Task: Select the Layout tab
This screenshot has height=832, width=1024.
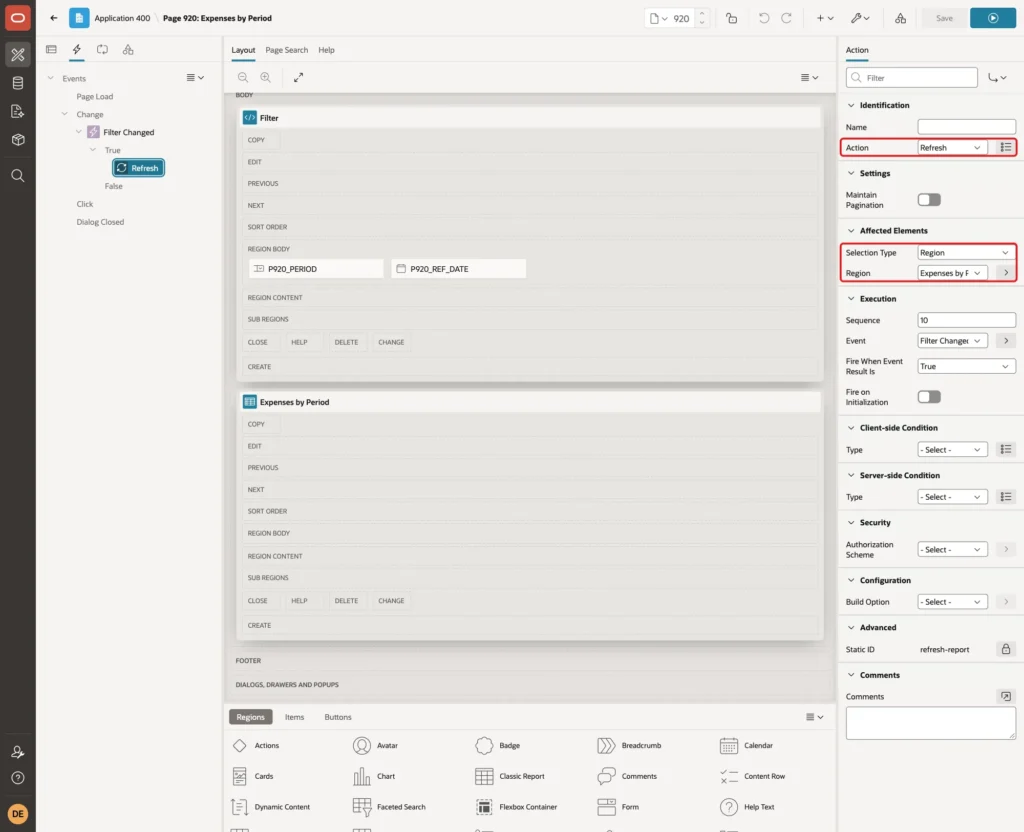Action: (x=243, y=50)
